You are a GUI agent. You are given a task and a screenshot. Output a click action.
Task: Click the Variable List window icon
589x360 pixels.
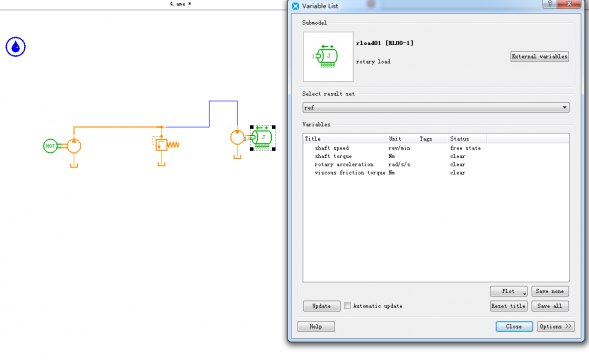tap(296, 6)
